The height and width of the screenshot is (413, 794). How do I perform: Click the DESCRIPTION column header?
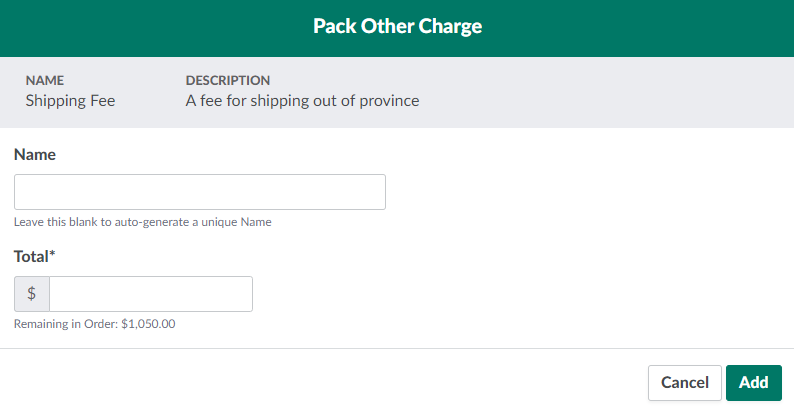click(x=228, y=80)
